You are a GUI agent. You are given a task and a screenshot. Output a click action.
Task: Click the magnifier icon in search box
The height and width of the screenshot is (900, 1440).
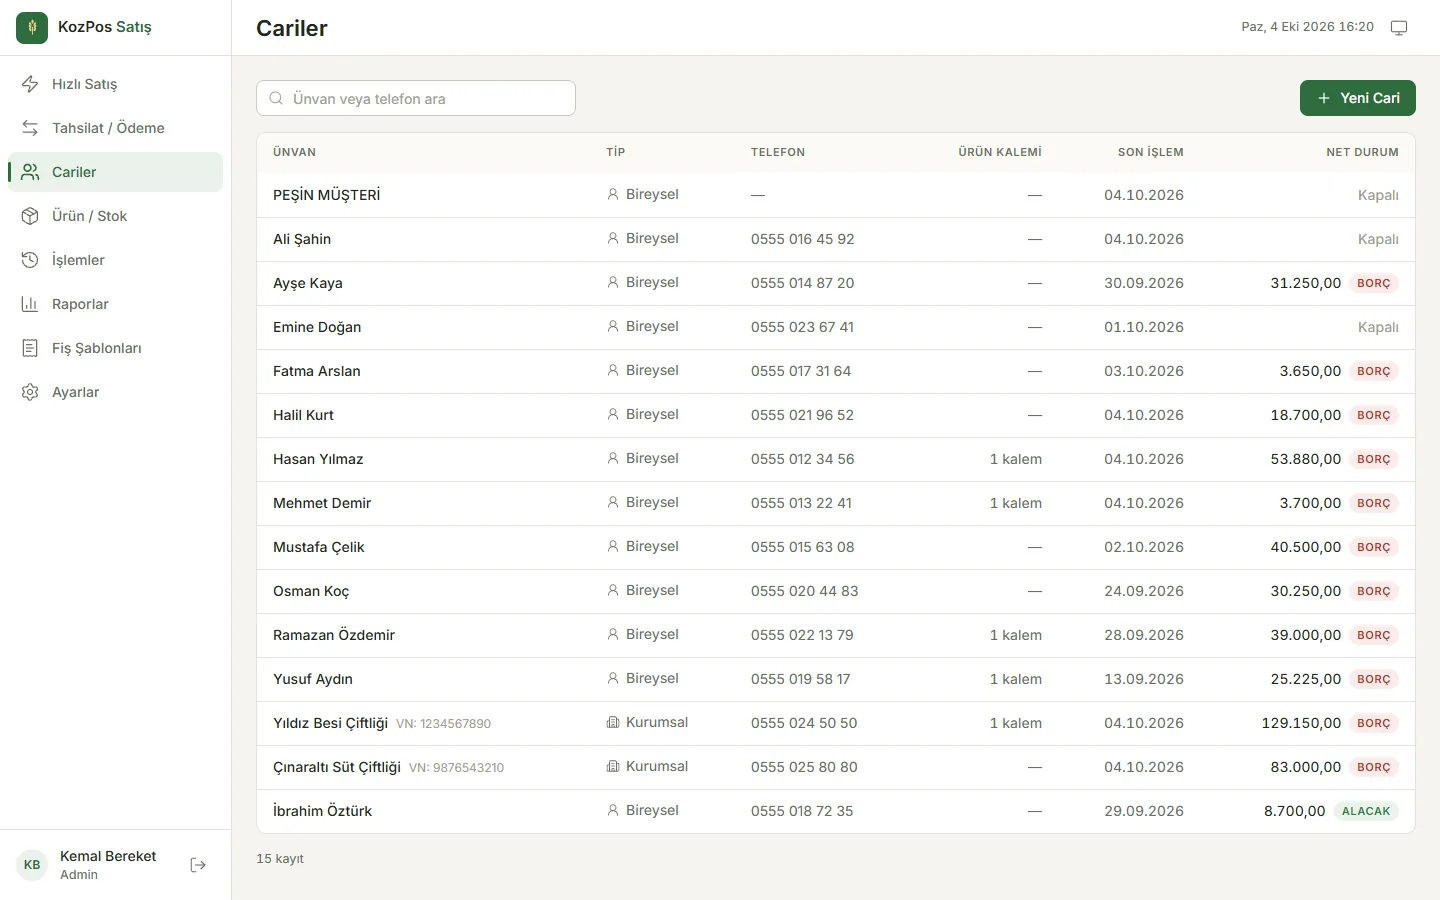click(276, 98)
